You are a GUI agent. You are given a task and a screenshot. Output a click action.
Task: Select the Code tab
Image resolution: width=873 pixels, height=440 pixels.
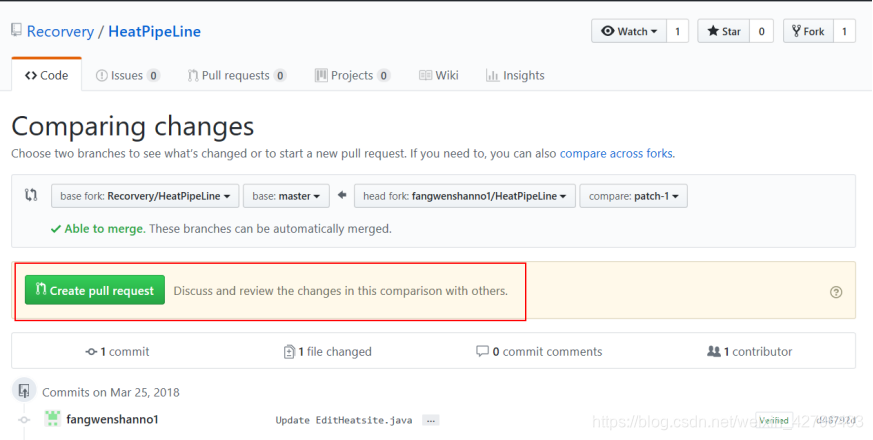[46, 75]
